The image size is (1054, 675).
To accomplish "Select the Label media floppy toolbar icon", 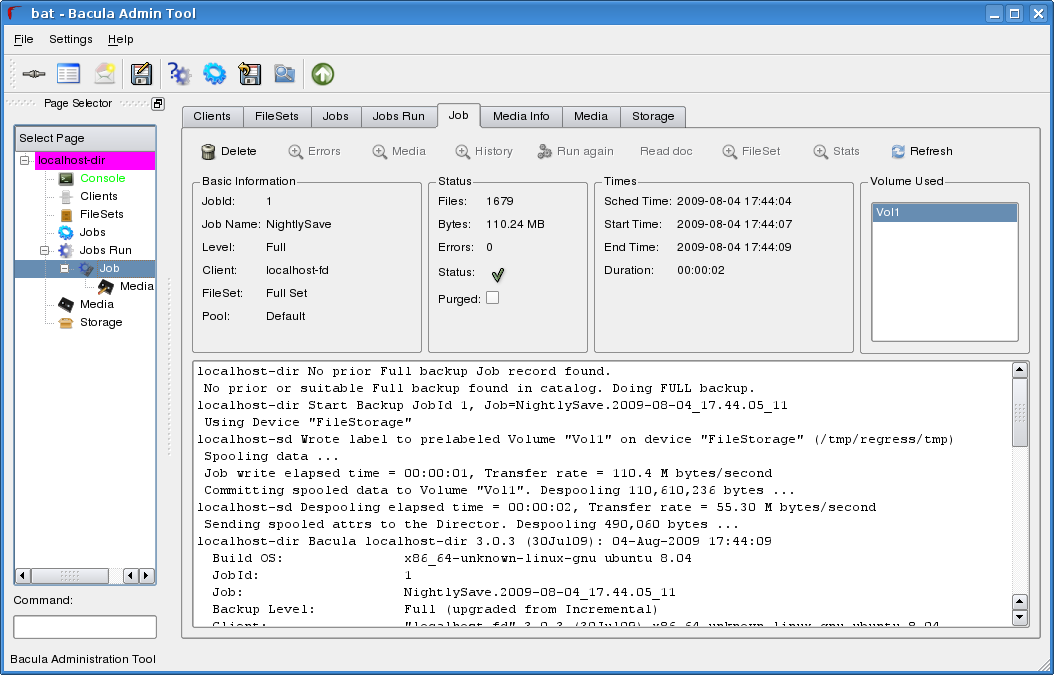I will [x=140, y=73].
